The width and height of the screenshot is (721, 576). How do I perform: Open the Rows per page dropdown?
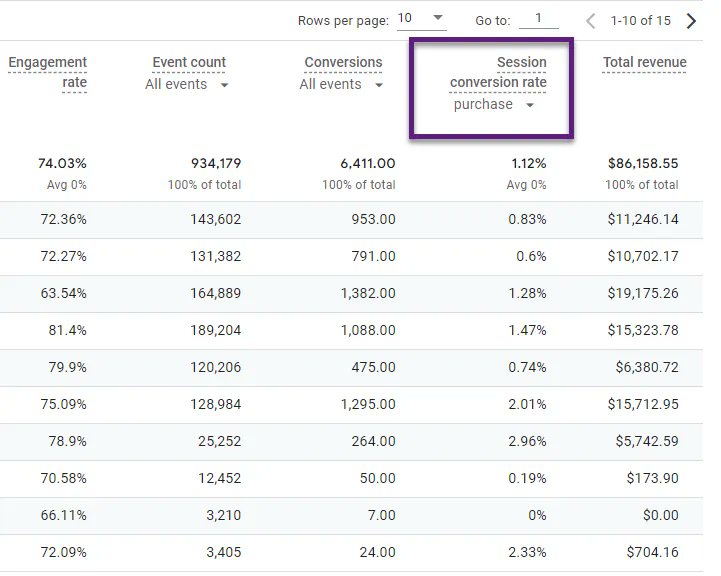(x=421, y=19)
